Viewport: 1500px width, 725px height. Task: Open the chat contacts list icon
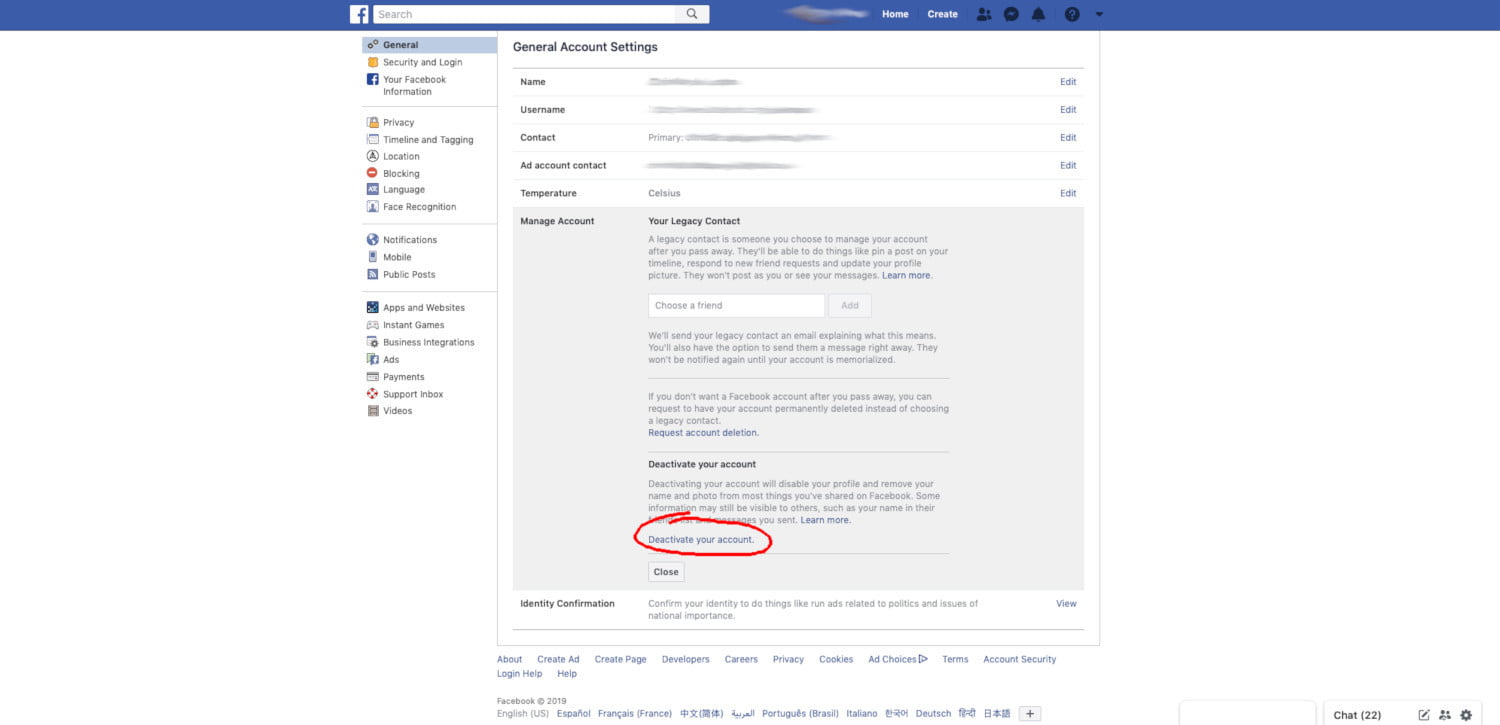tap(1443, 714)
